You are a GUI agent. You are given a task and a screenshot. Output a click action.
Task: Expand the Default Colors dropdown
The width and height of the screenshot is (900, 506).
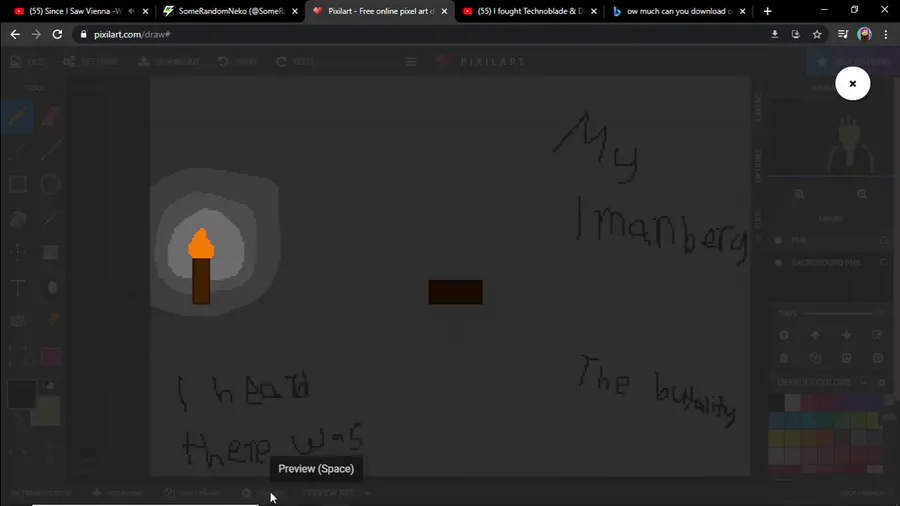(x=822, y=382)
